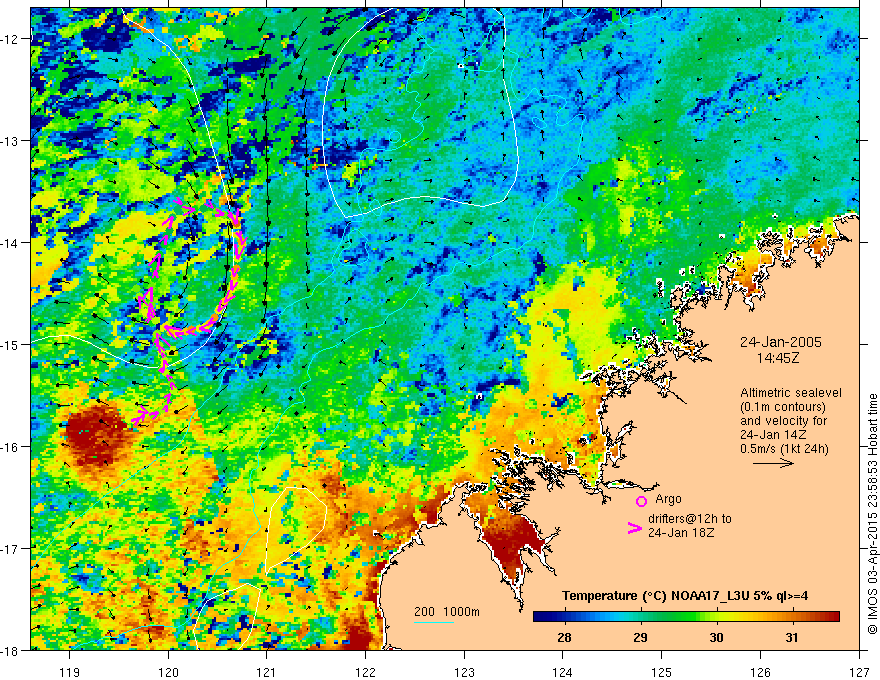Click the IMOS copyright timestamp text
The width and height of the screenshot is (880, 680).
(x=872, y=514)
